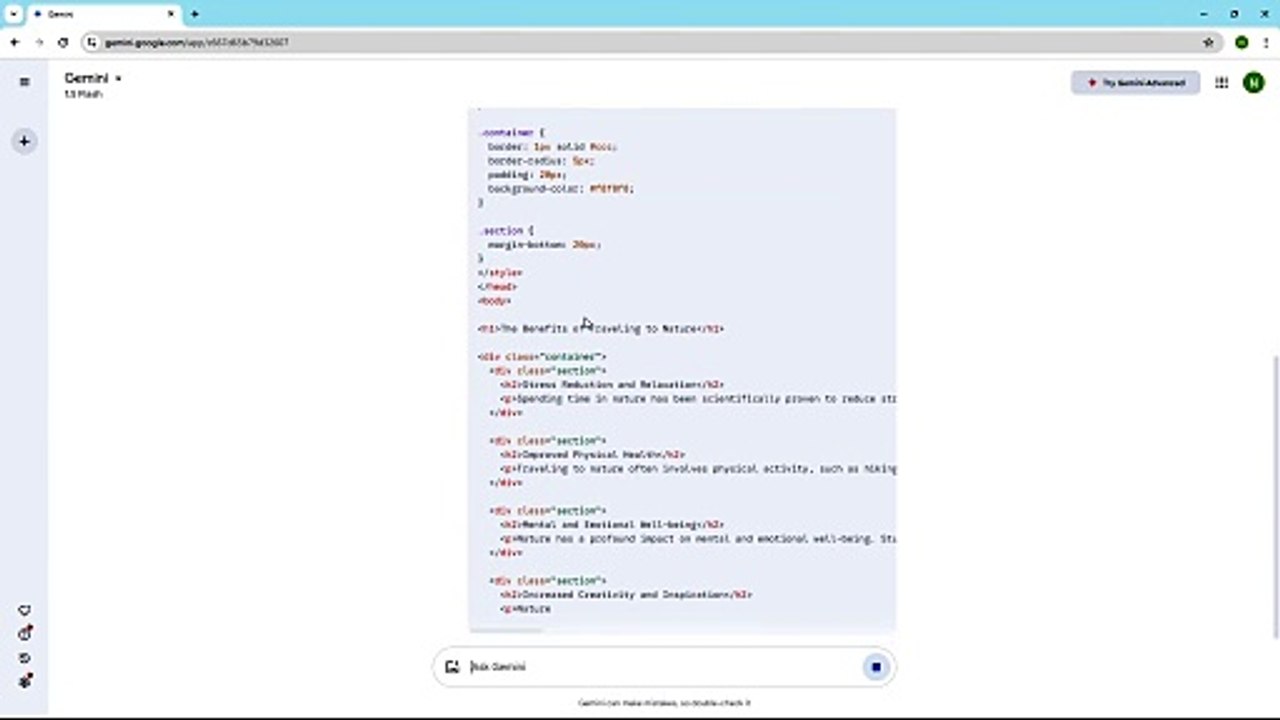Click 'Traveling to nature often involves' paragraph line

[x=698, y=468]
